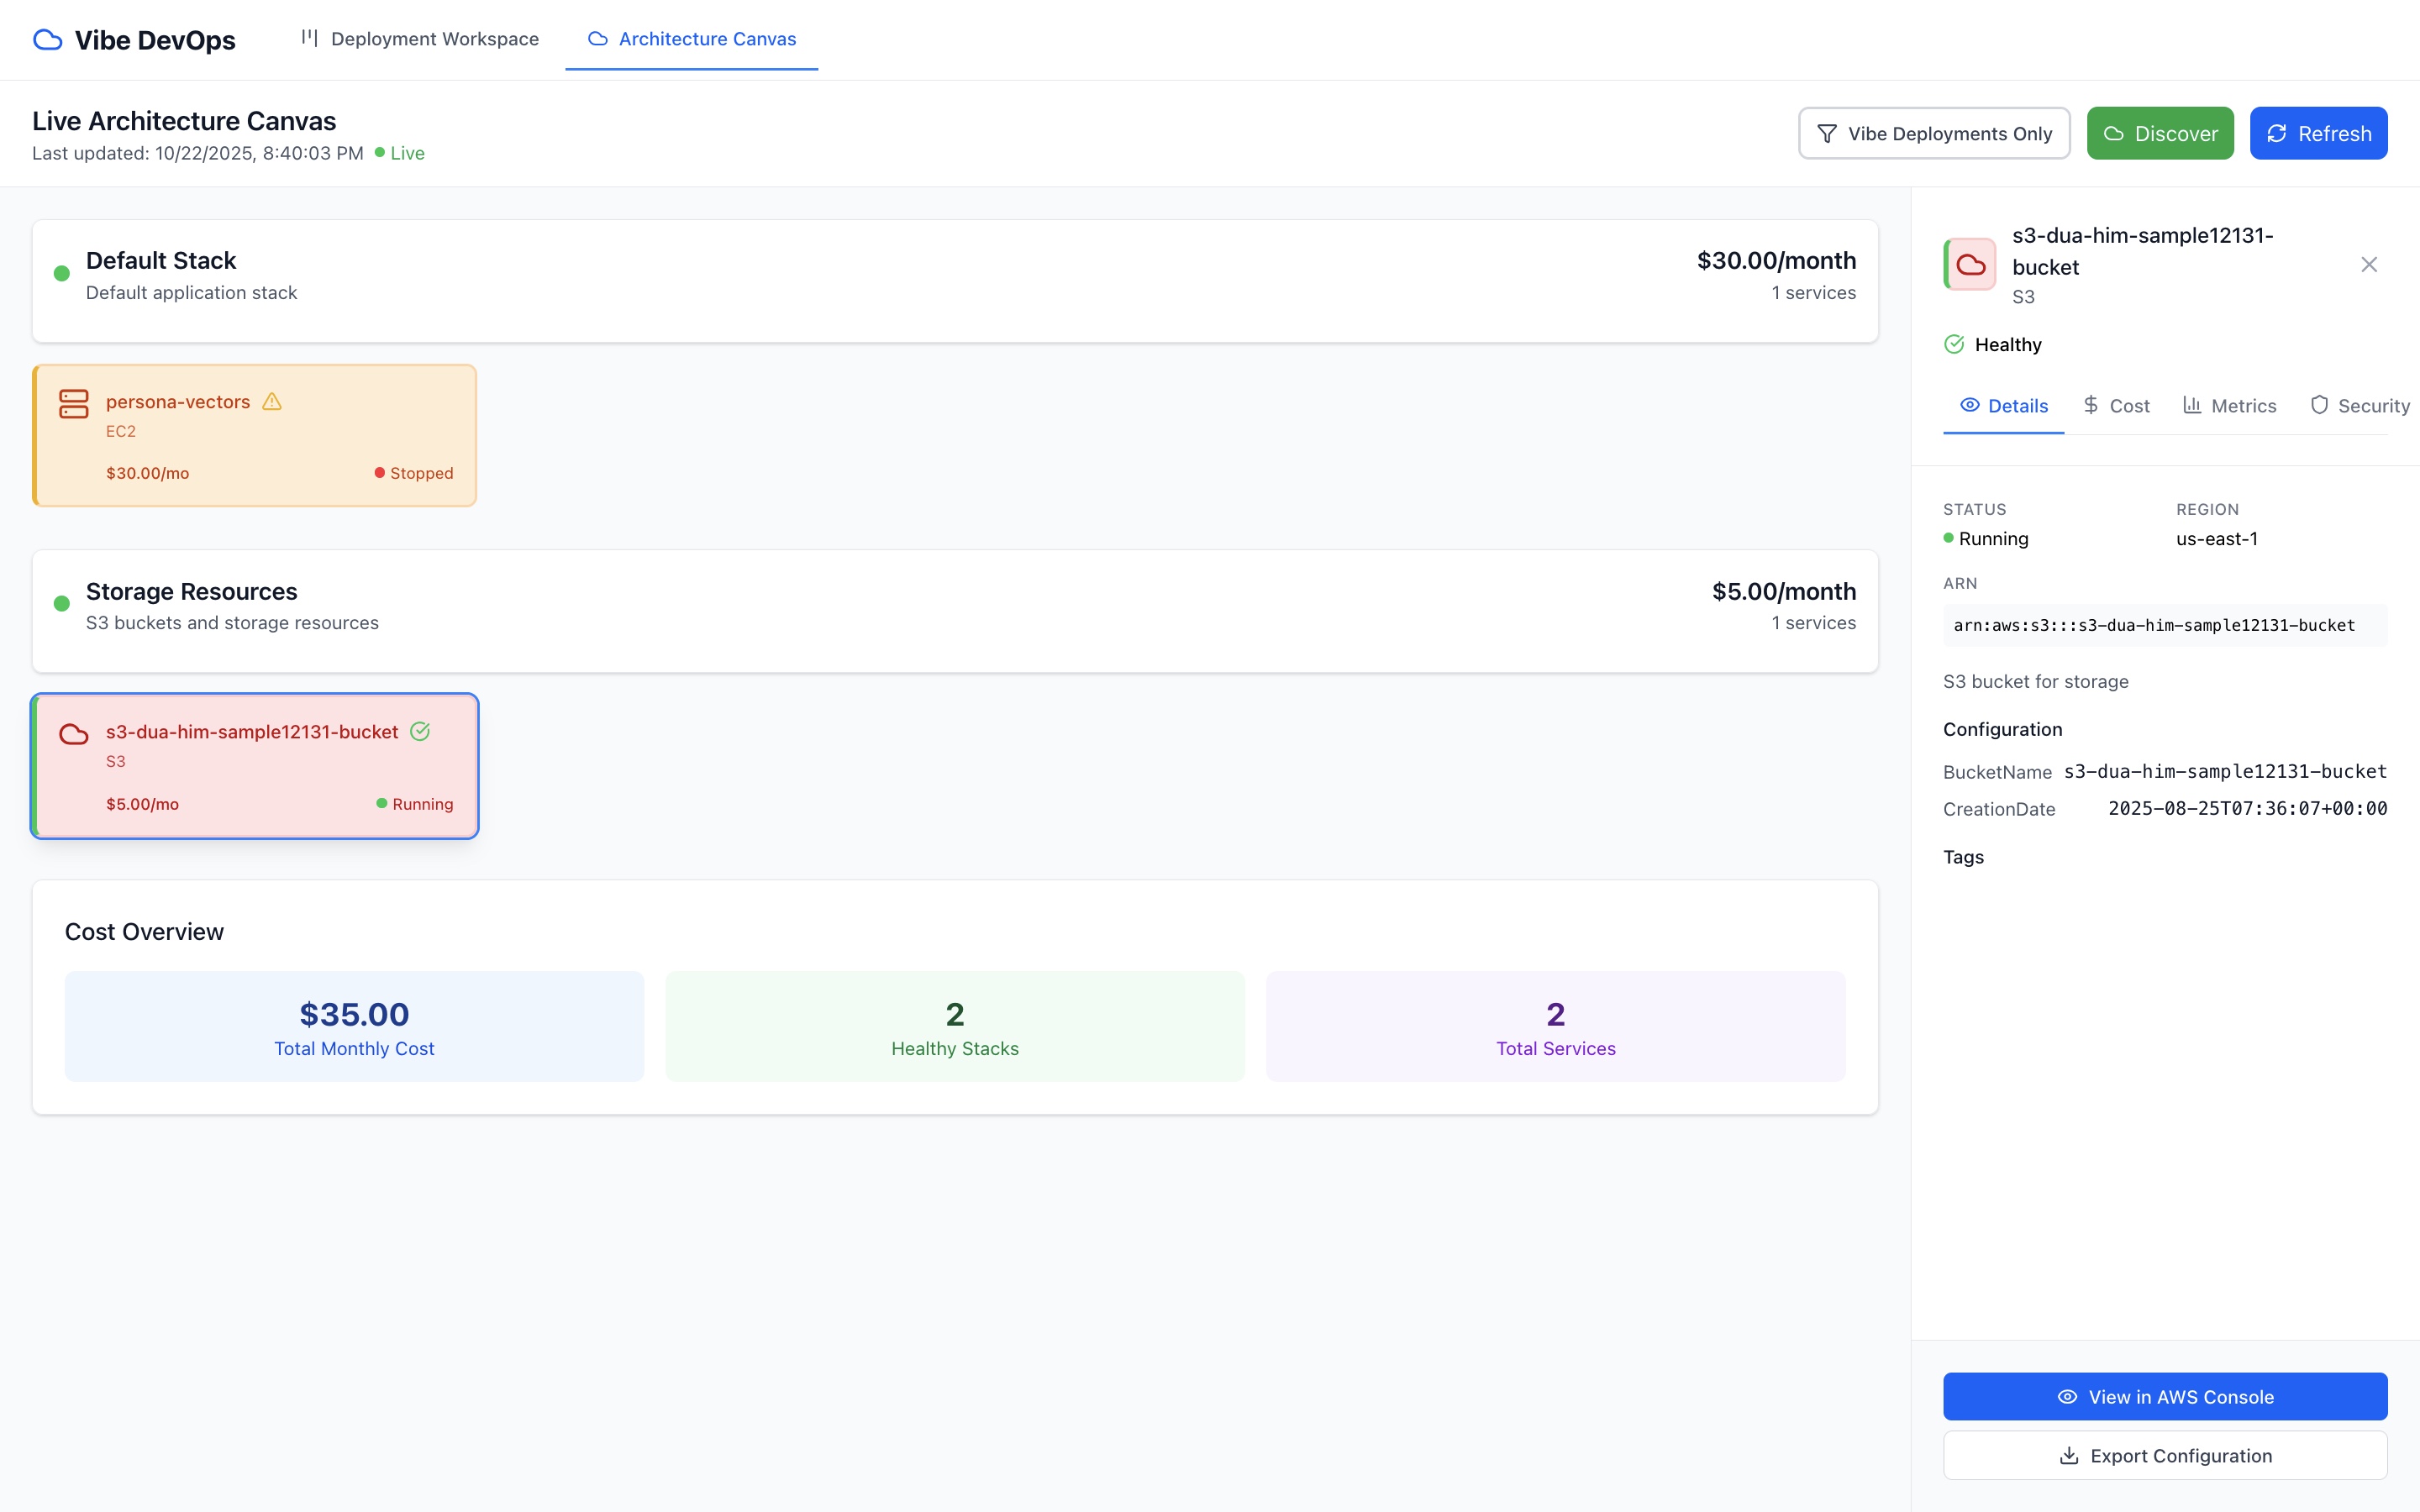2420x1512 pixels.
Task: Click the Total Monthly Cost tile
Action: point(354,1026)
